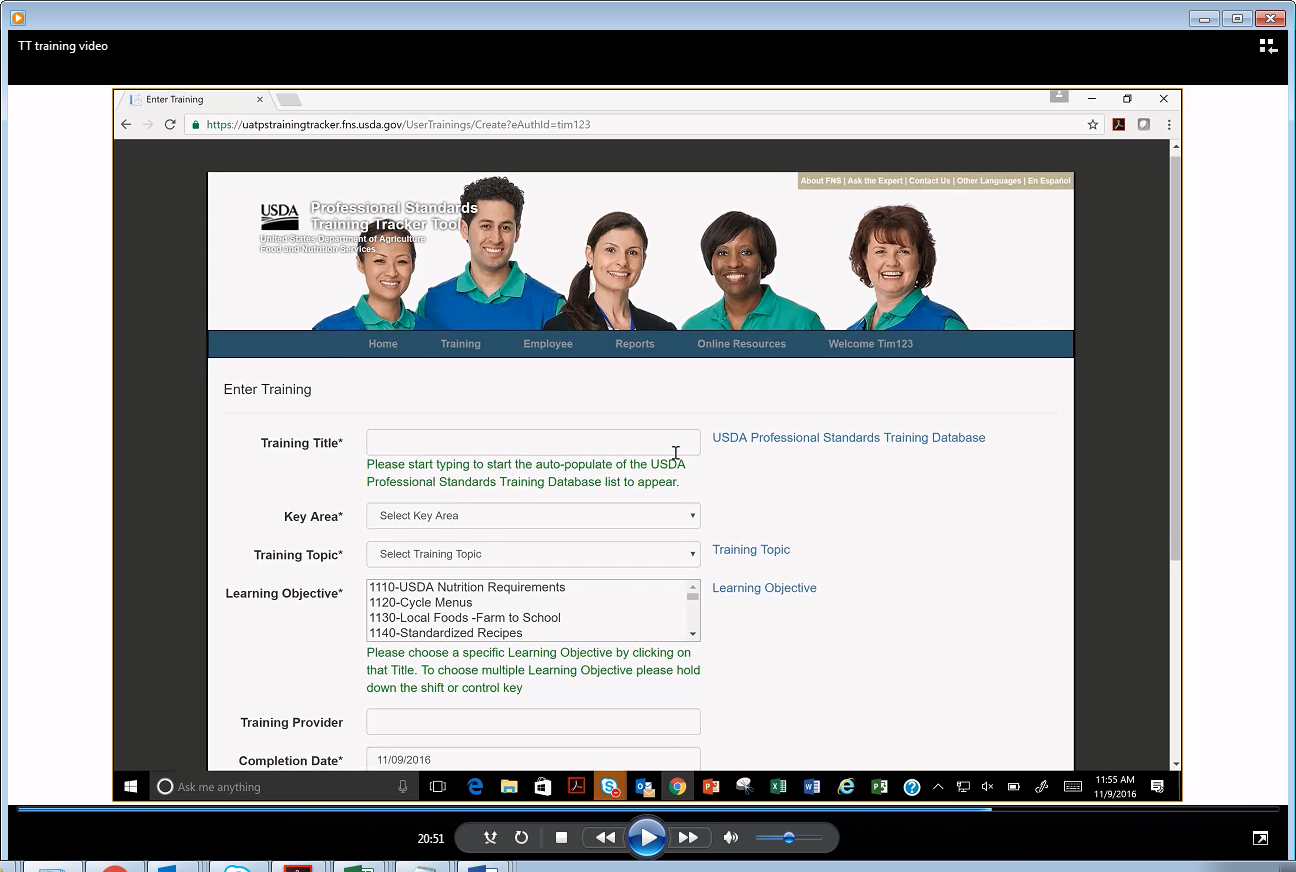Image resolution: width=1296 pixels, height=872 pixels.
Task: Toggle shuffle mode in the player
Action: [x=490, y=838]
